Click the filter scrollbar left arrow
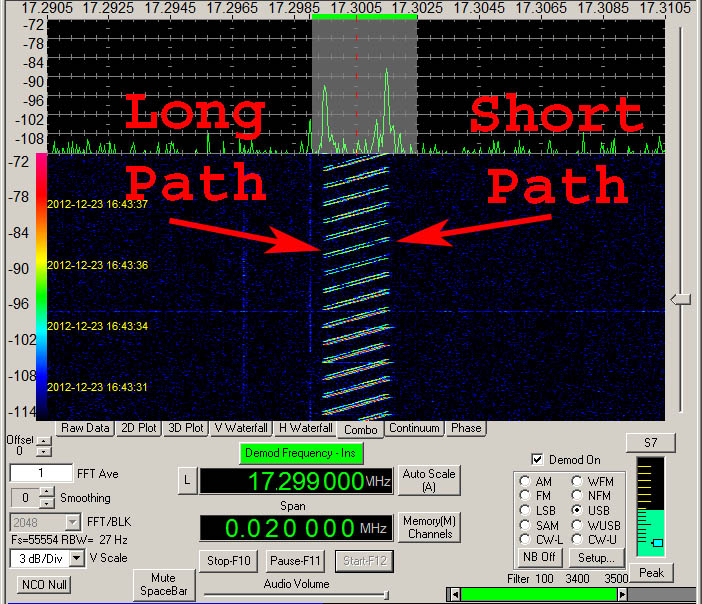 coord(454,595)
